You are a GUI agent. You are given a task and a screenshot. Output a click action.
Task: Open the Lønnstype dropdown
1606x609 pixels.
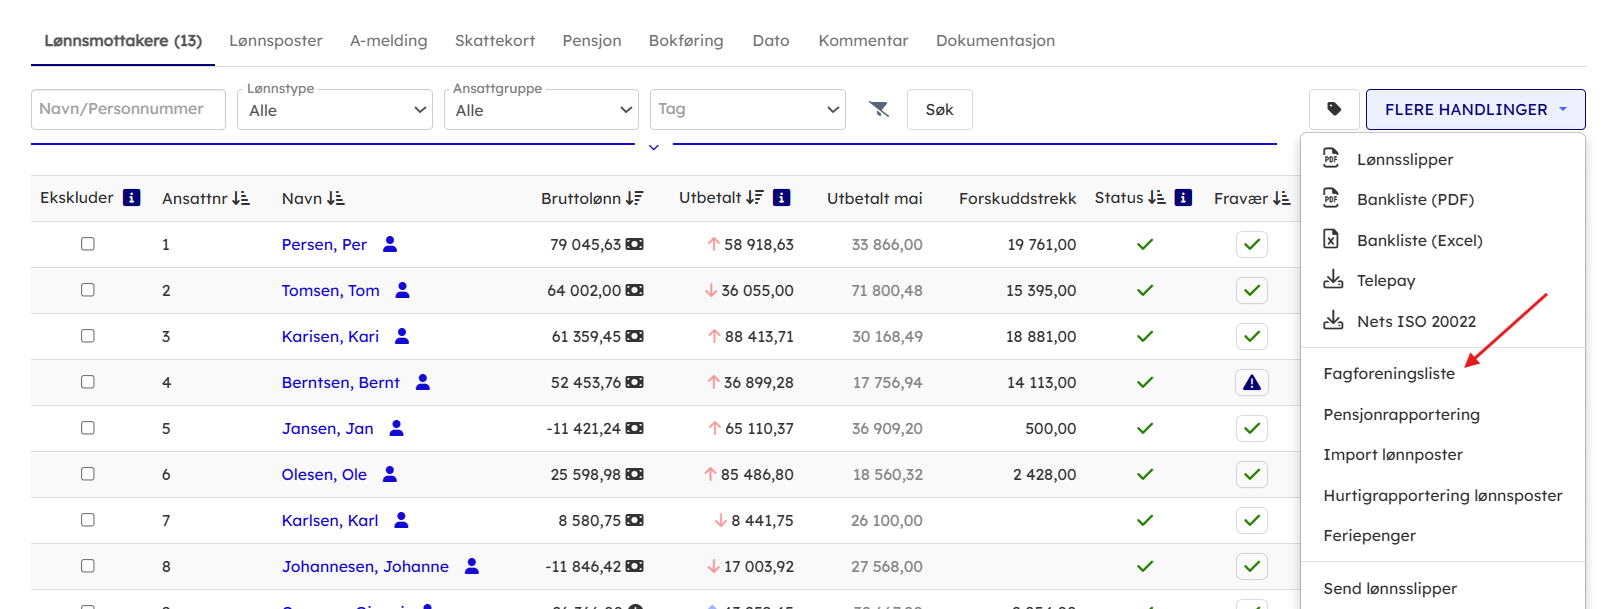[334, 110]
